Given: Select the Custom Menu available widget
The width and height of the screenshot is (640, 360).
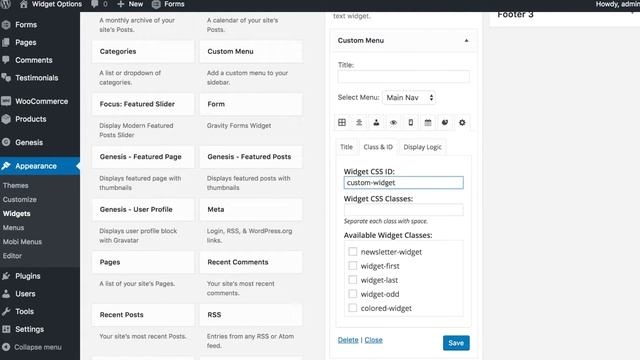Looking at the screenshot, I should (x=251, y=51).
